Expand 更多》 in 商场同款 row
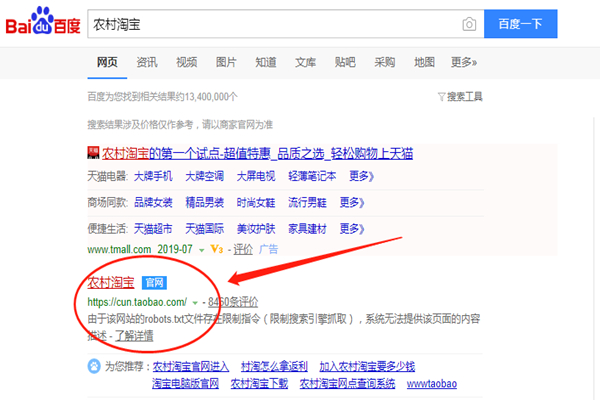The width and height of the screenshot is (600, 400). point(352,202)
